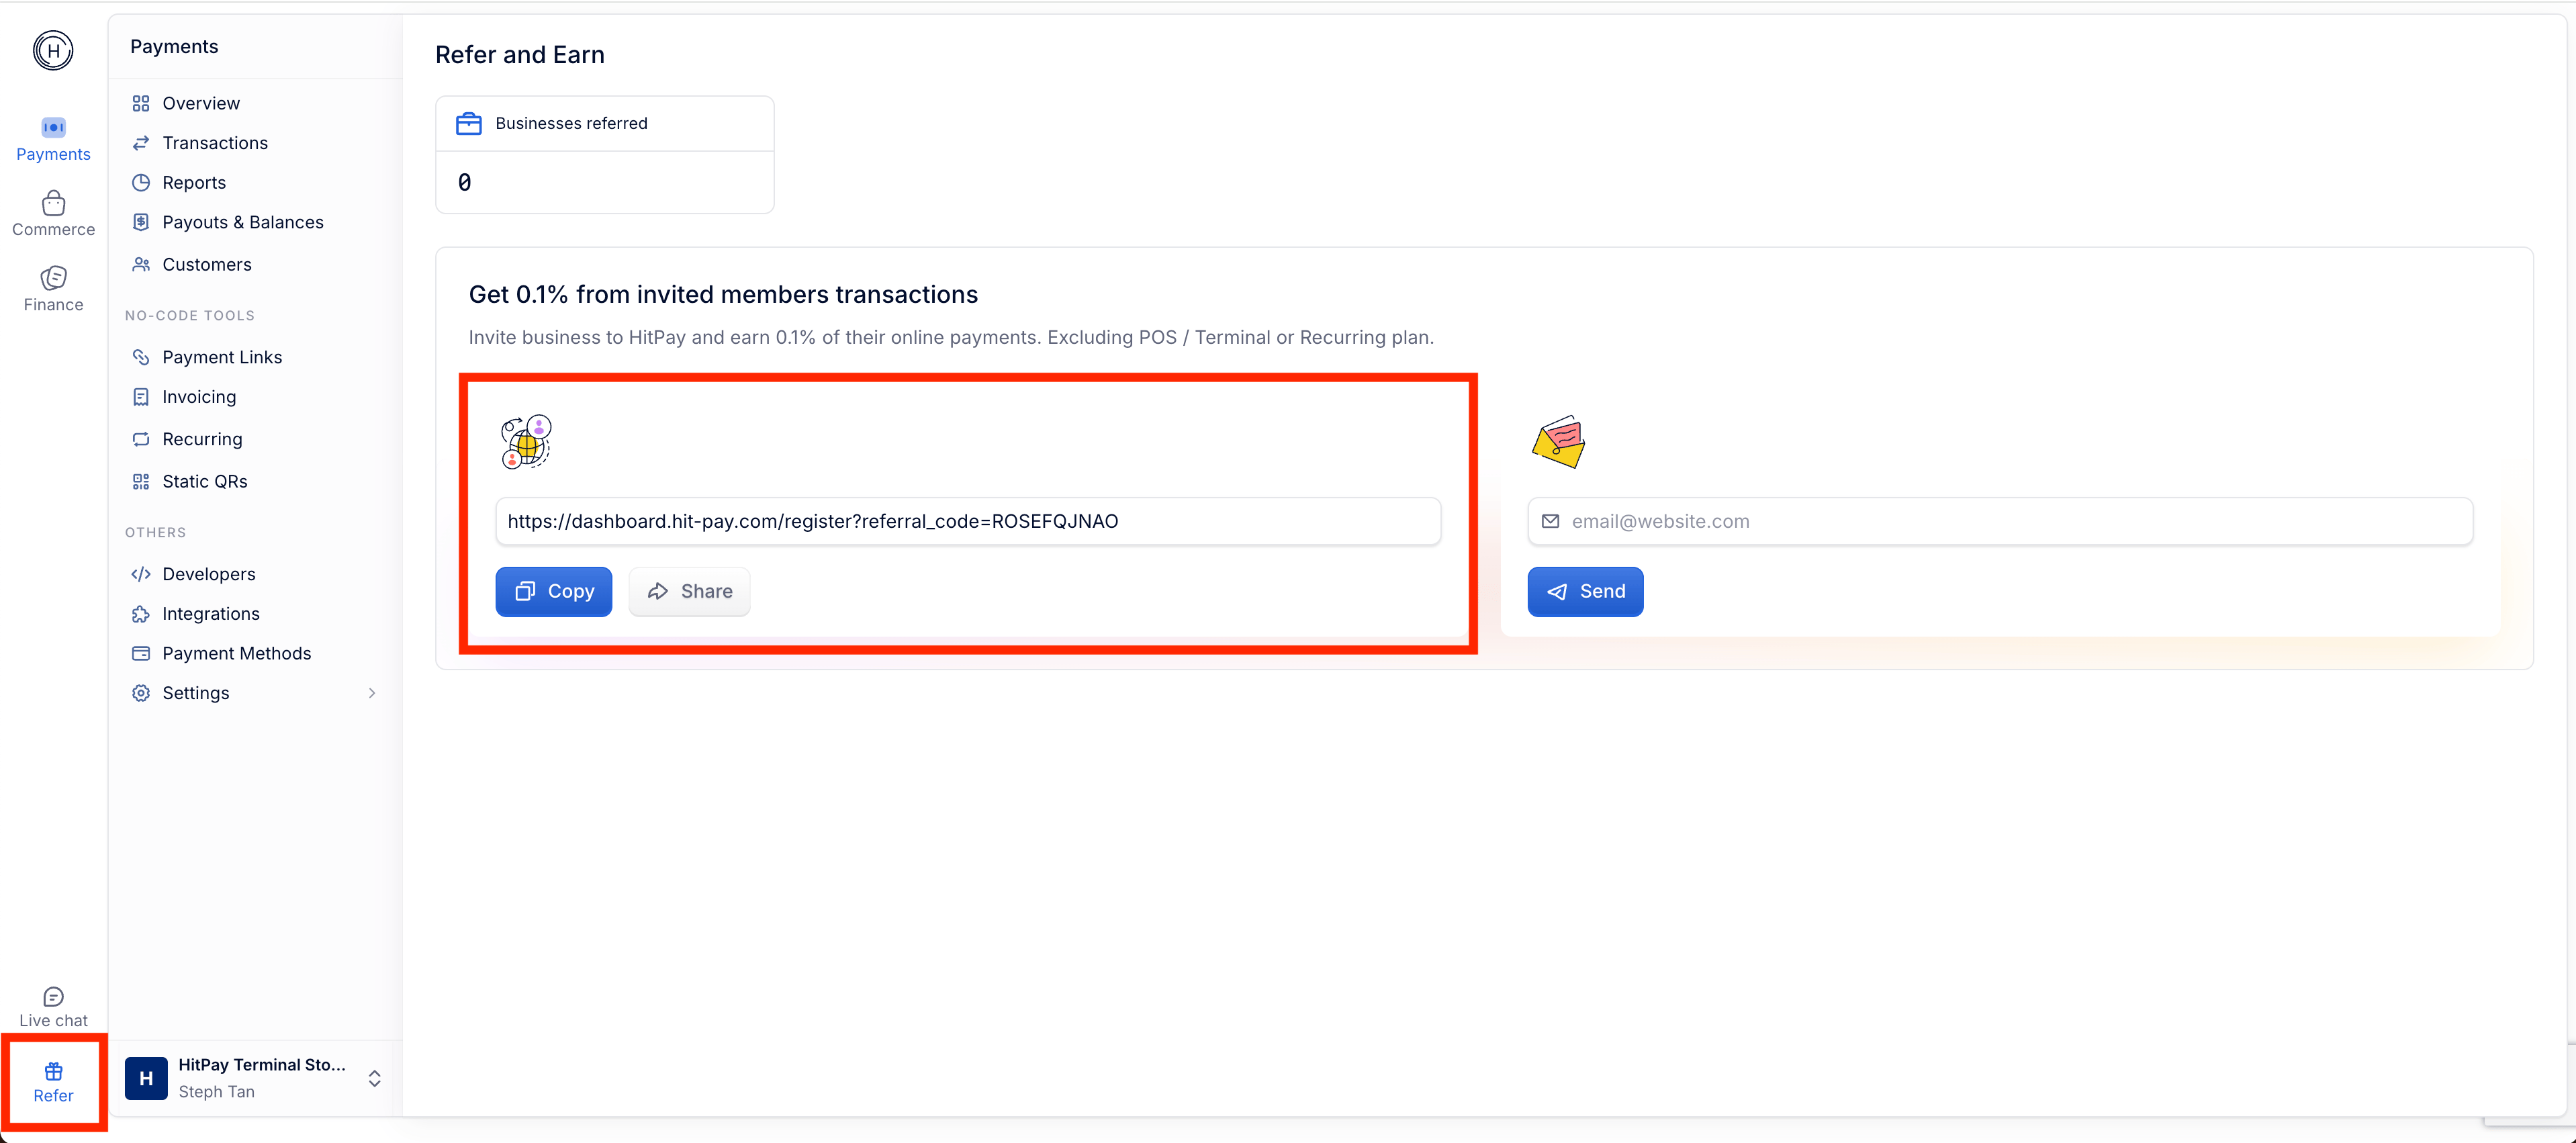Click the Businesses referred count 0
The width and height of the screenshot is (2576, 1143).
(x=465, y=182)
